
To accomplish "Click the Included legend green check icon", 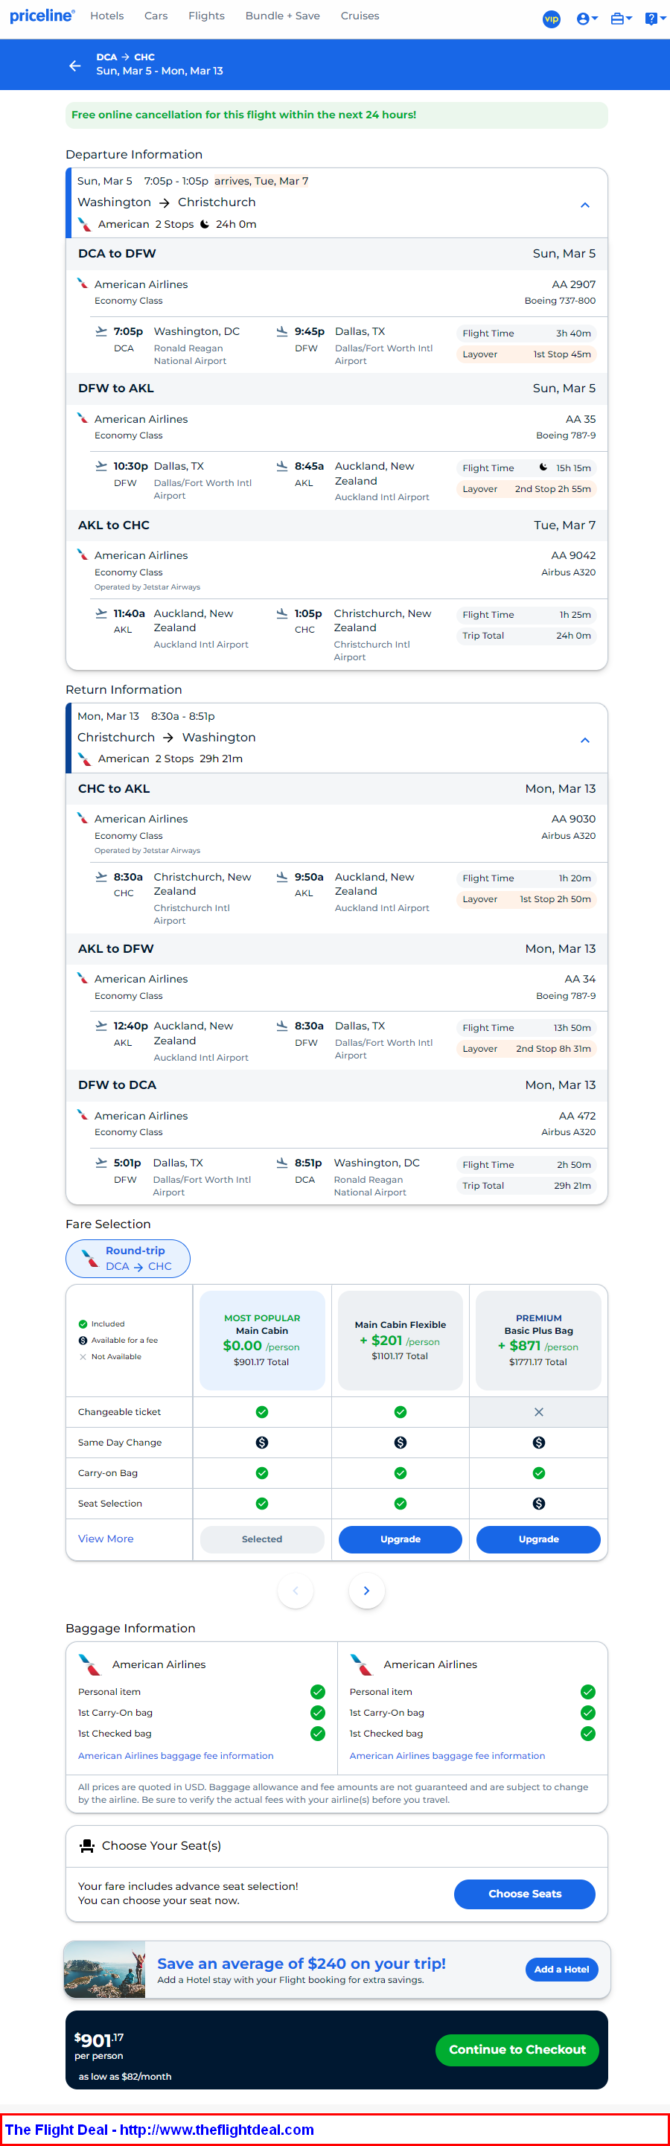I will coord(83,1324).
